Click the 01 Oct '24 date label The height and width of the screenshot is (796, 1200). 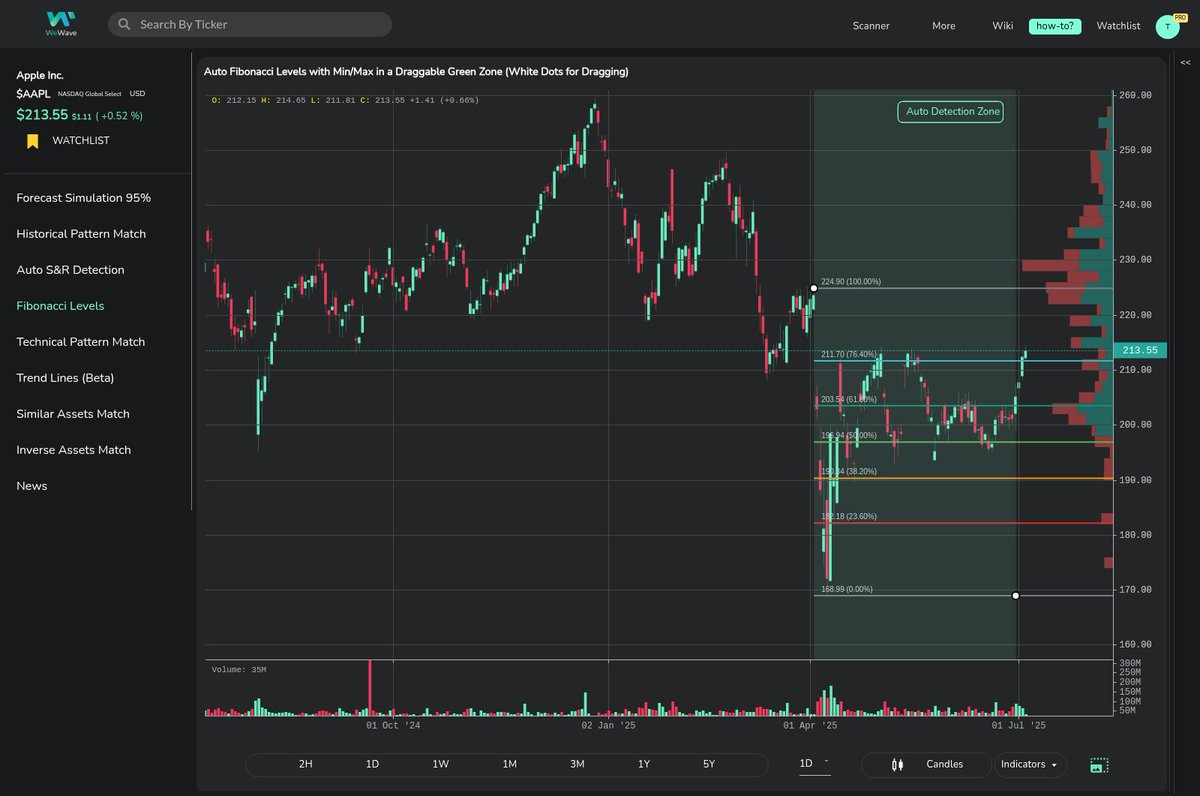[392, 726]
